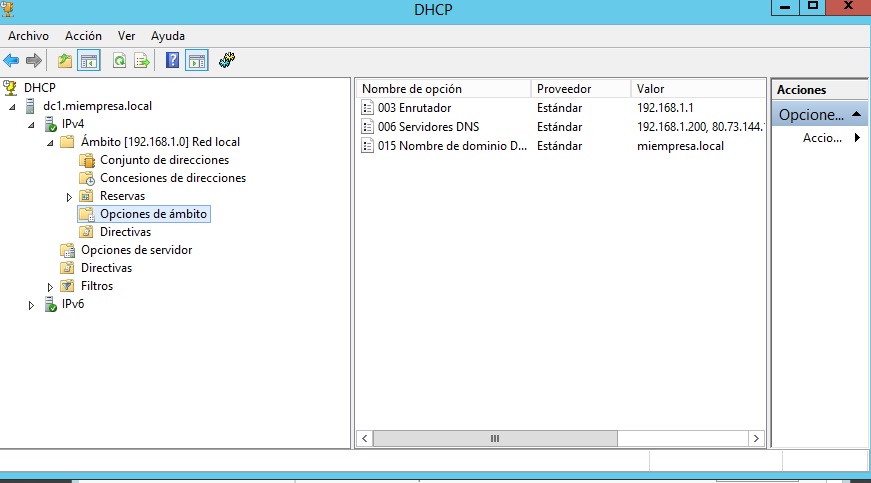This screenshot has height=483, width=871.
Task: Click the DHCP configure options toolbar icon
Action: pos(227,61)
